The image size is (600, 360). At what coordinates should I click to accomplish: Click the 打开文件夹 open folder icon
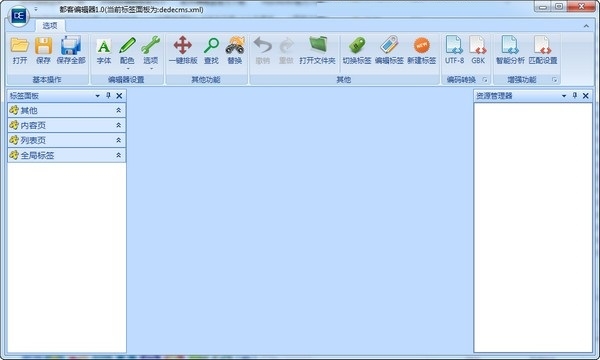point(318,45)
